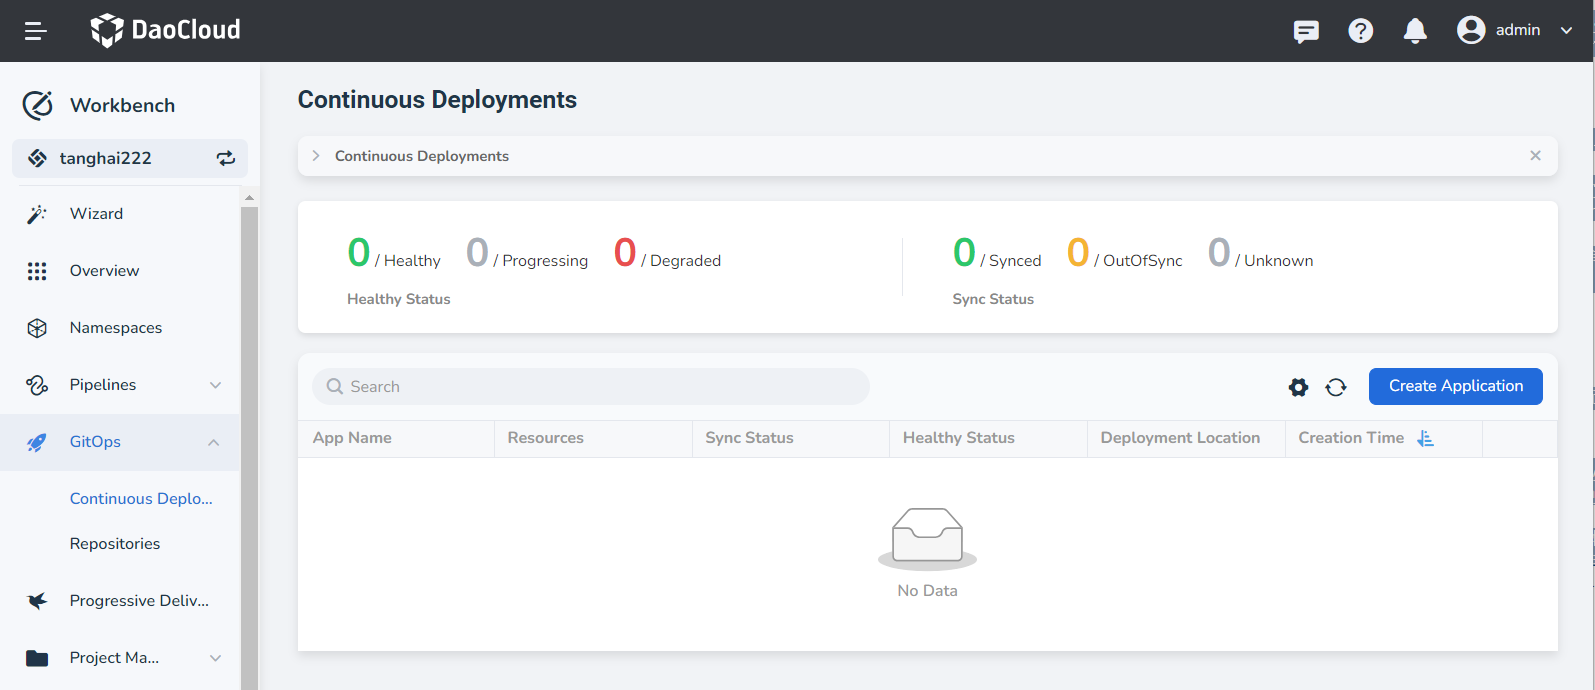1595x690 pixels.
Task: Click the DaoCloud logo
Action: point(166,30)
